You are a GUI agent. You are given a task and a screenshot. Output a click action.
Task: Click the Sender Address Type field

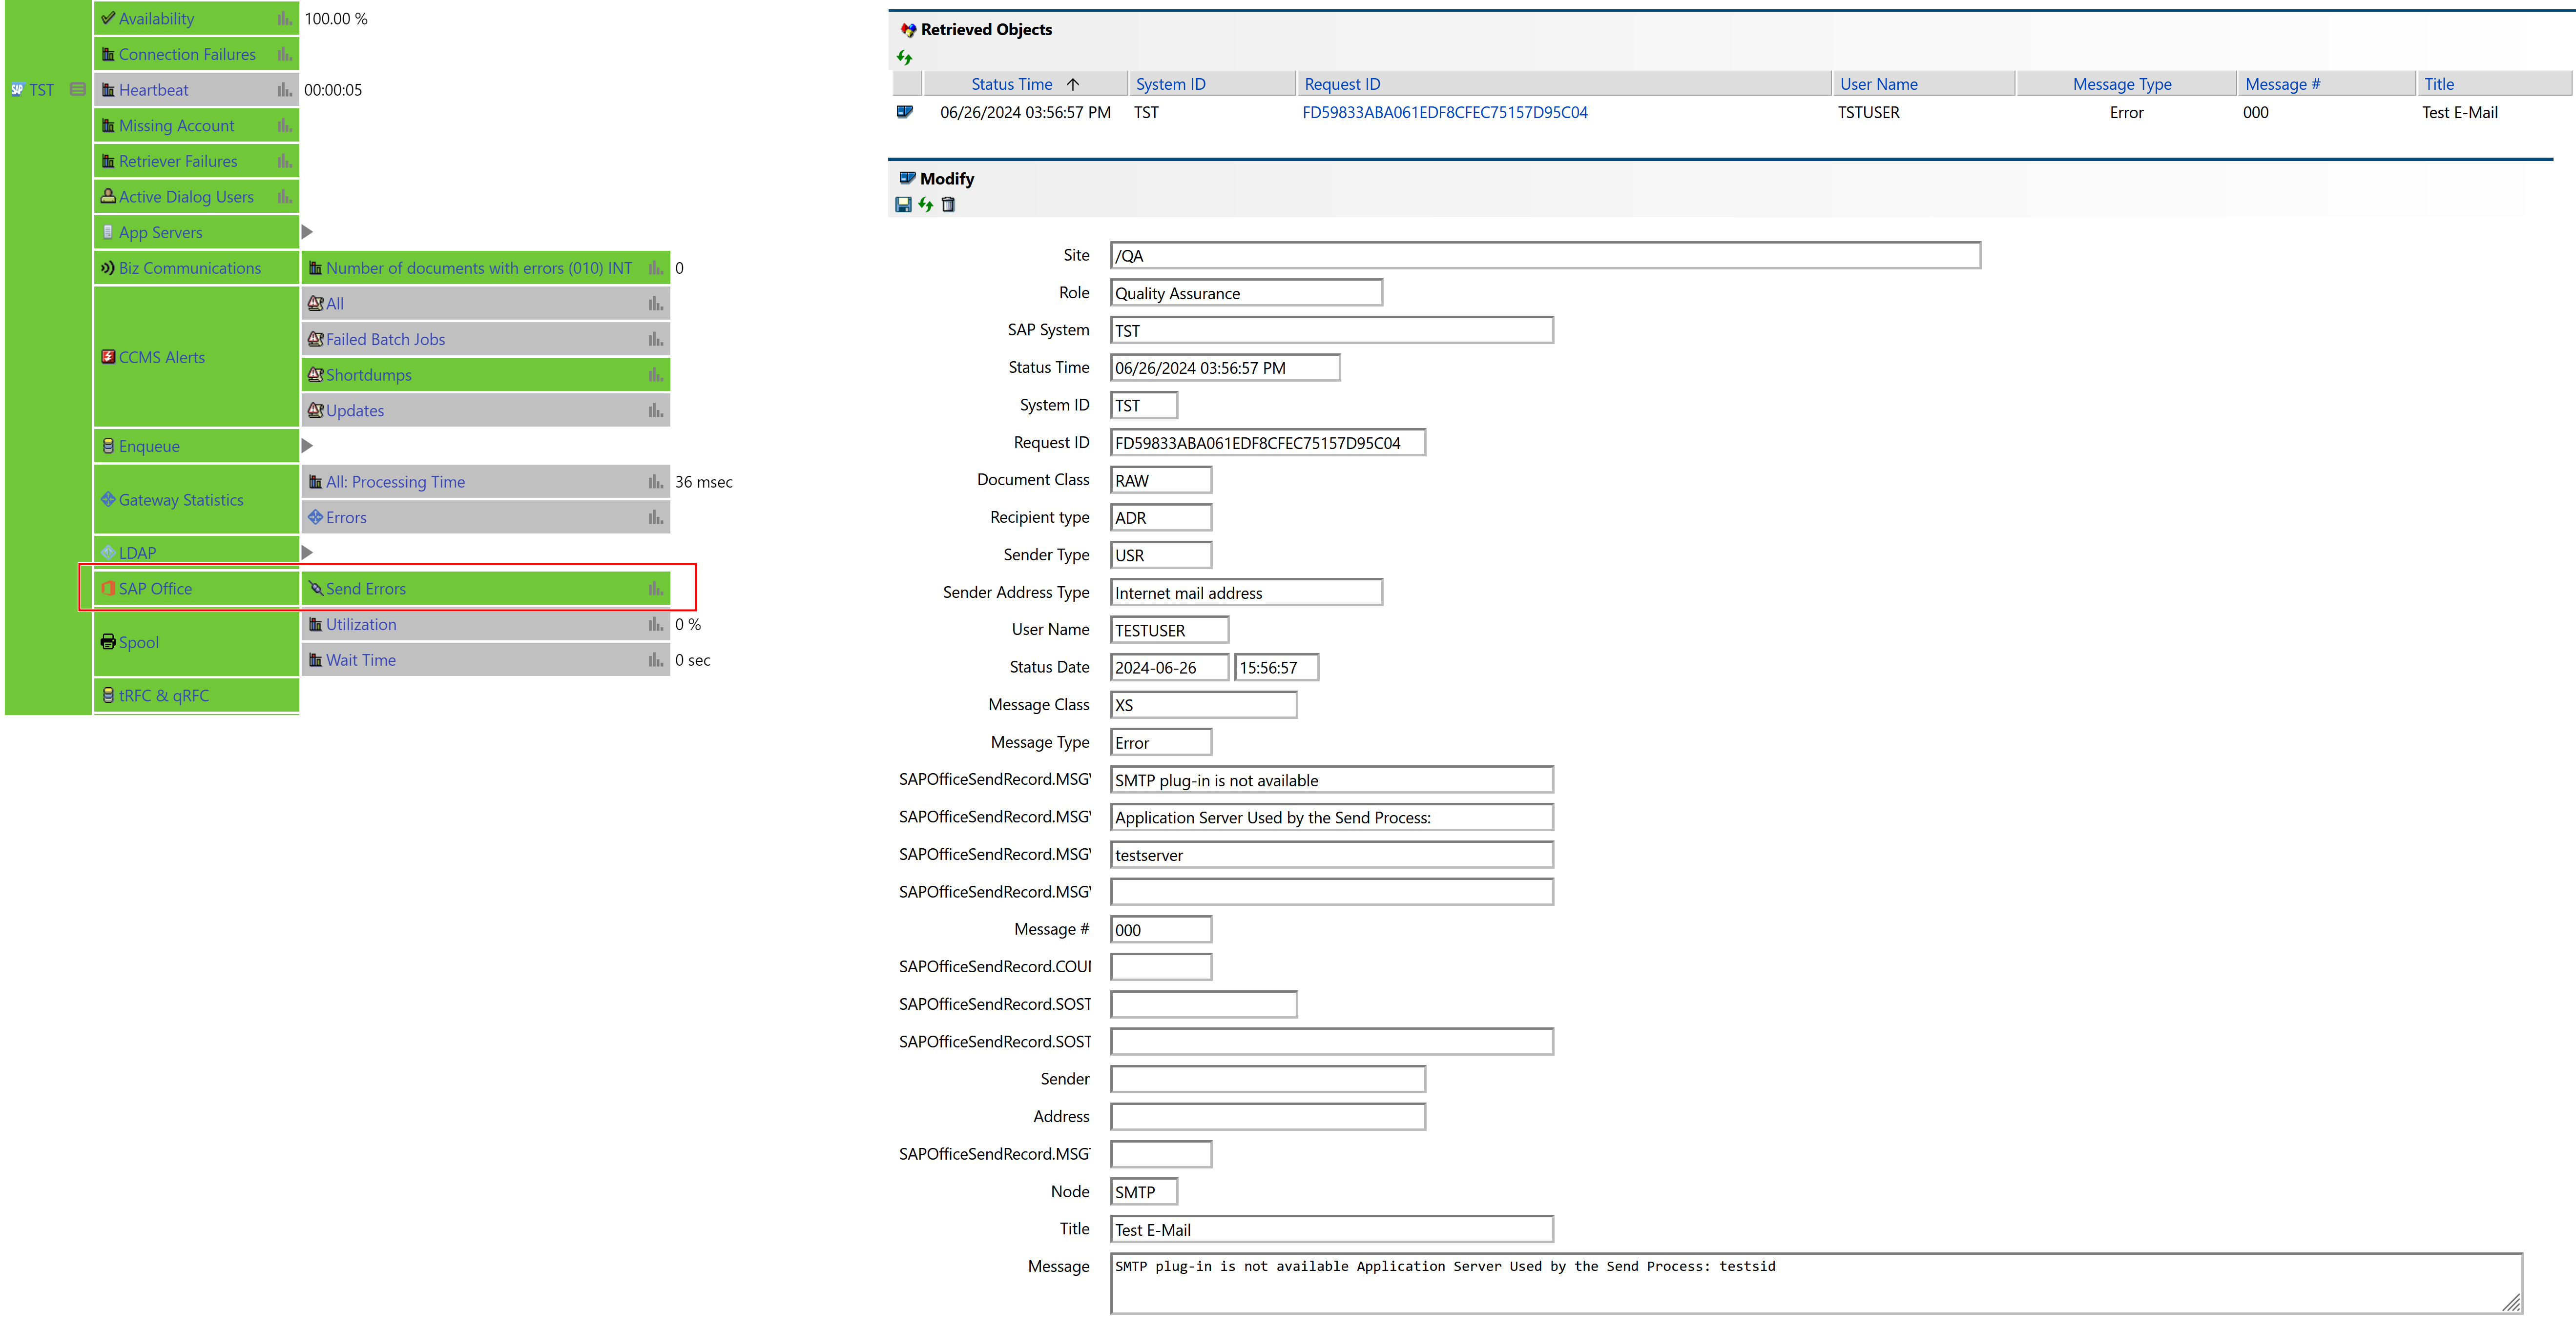(1246, 593)
